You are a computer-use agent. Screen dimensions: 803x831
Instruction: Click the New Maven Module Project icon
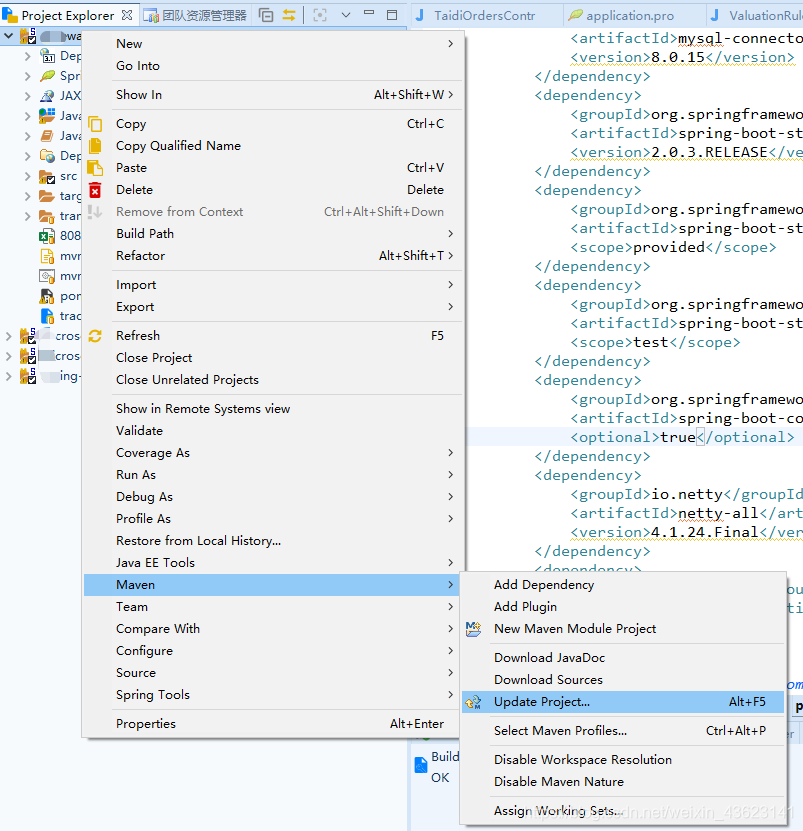pyautogui.click(x=473, y=629)
